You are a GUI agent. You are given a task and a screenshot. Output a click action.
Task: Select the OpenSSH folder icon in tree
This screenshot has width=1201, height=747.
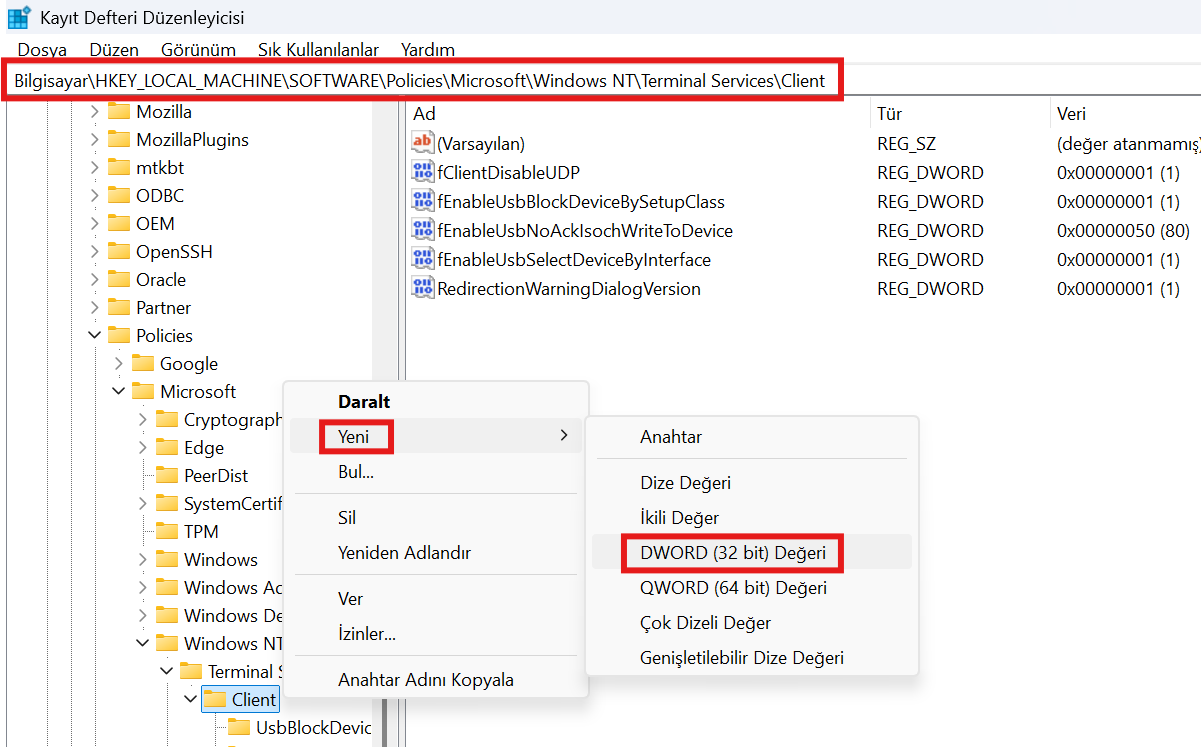[120, 252]
